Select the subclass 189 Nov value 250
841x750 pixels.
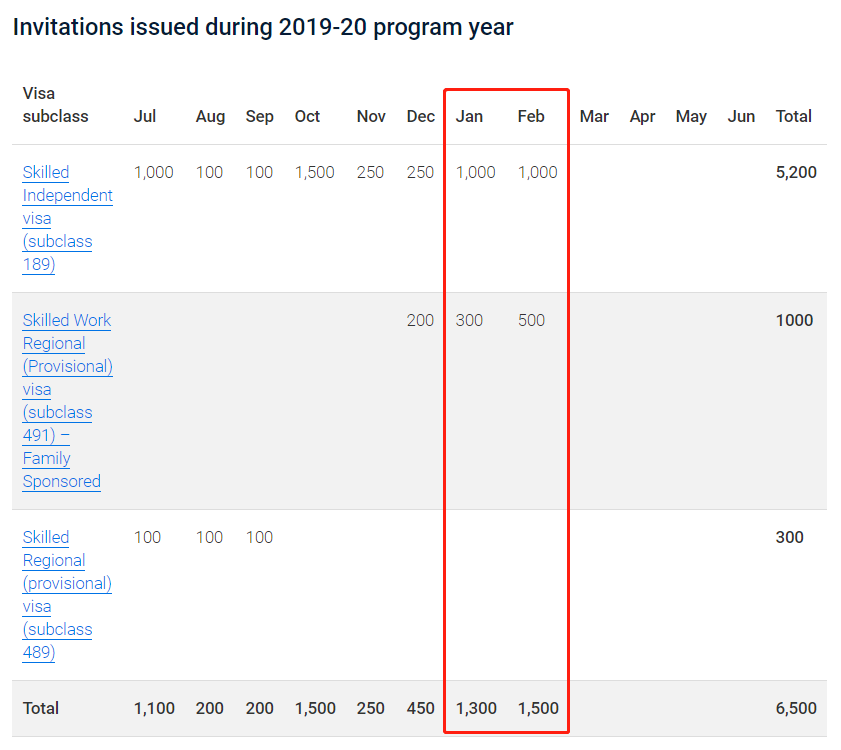point(370,172)
